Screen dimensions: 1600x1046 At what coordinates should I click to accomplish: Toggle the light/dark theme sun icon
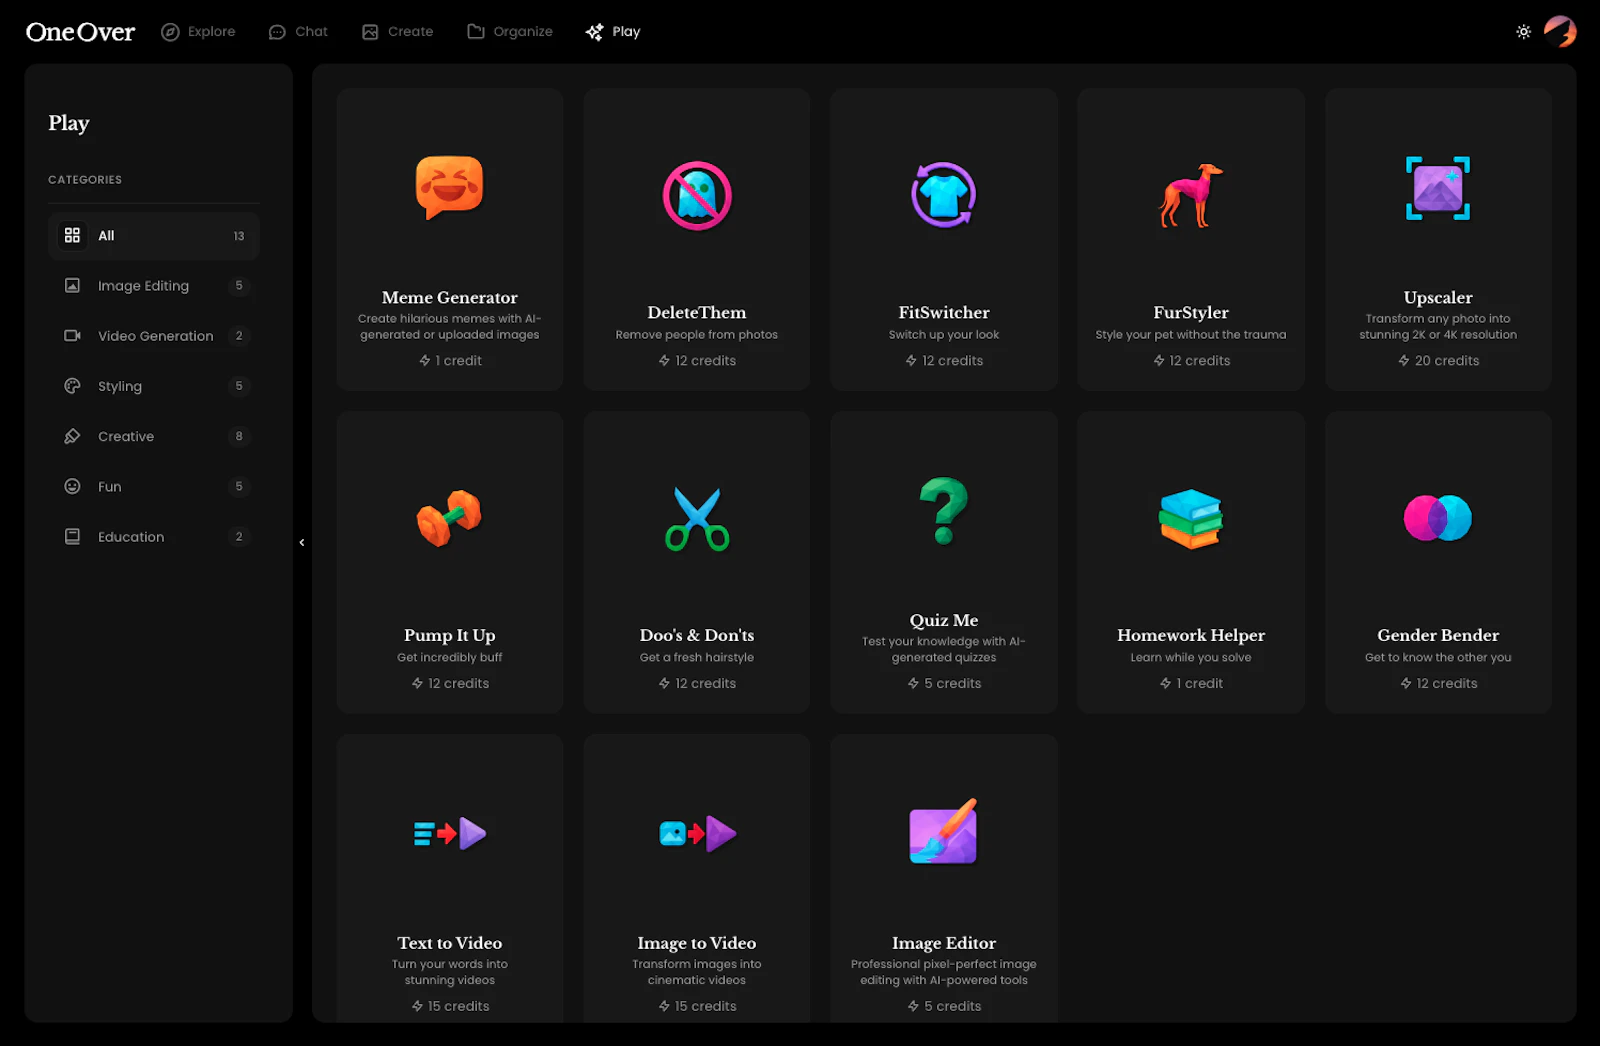pyautogui.click(x=1523, y=32)
